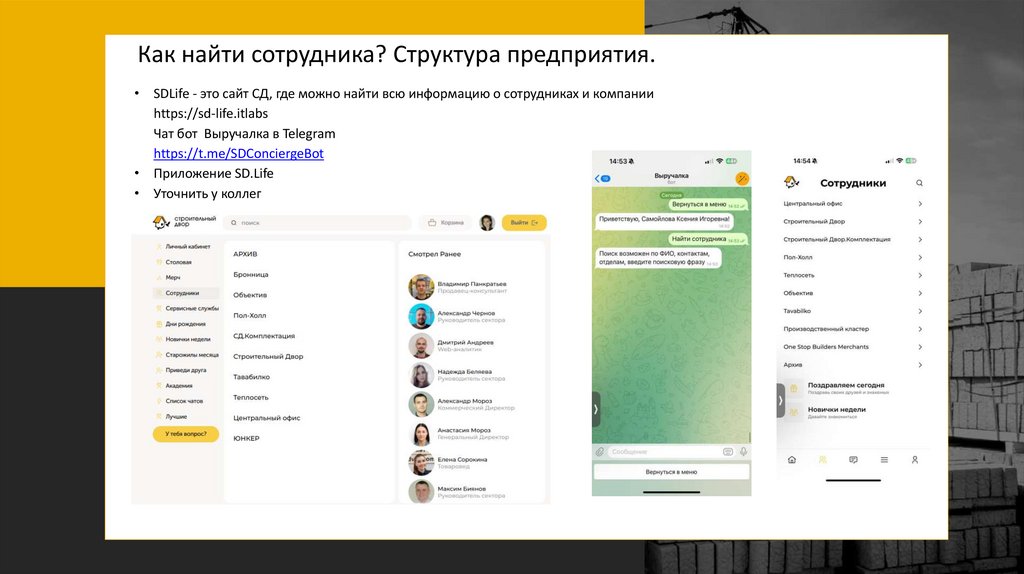Expand the Строительный Двор row chevron in the app
This screenshot has height=574, width=1024.
[x=920, y=221]
